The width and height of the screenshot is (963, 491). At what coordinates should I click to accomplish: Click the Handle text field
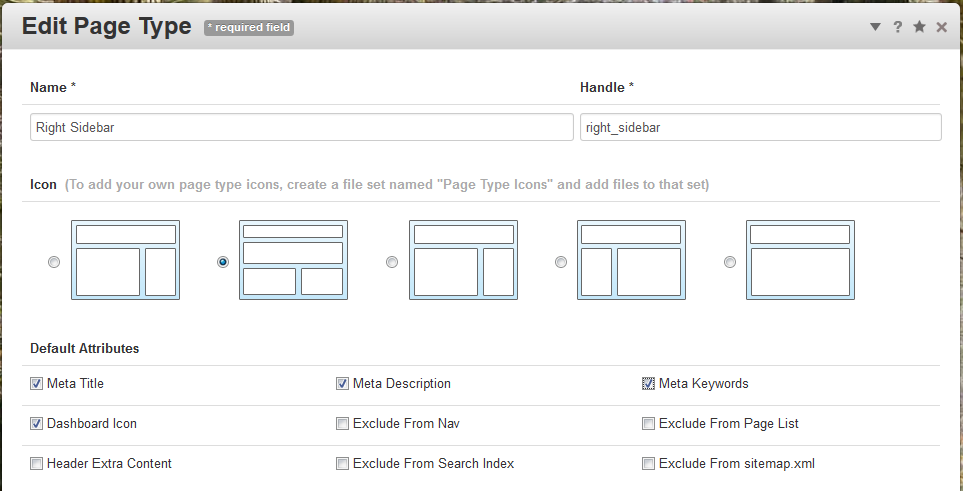tap(760, 127)
